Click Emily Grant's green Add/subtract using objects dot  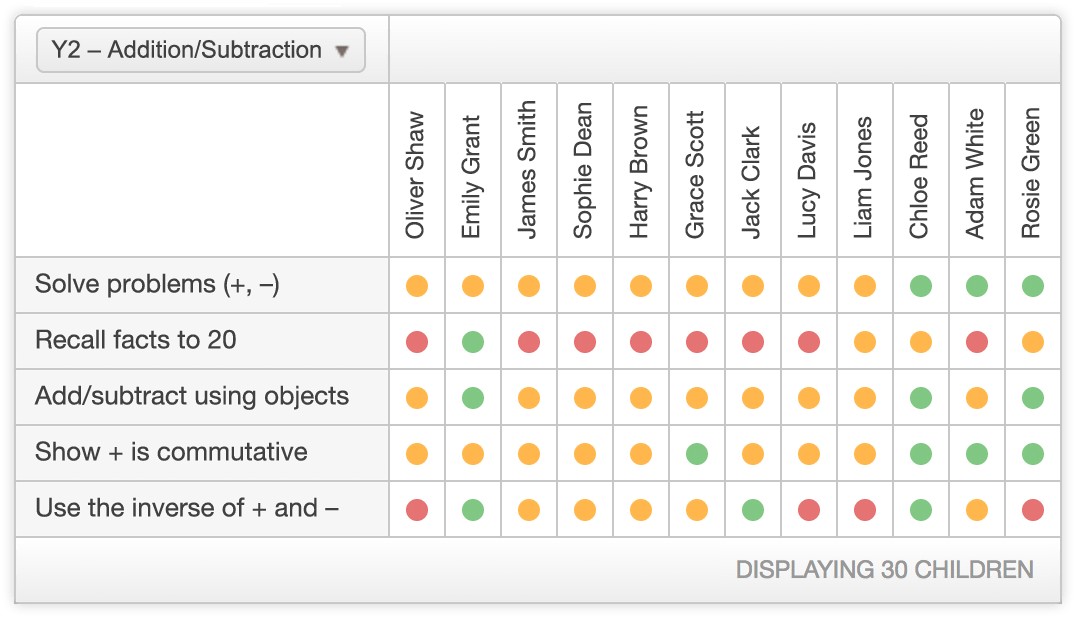tap(473, 398)
